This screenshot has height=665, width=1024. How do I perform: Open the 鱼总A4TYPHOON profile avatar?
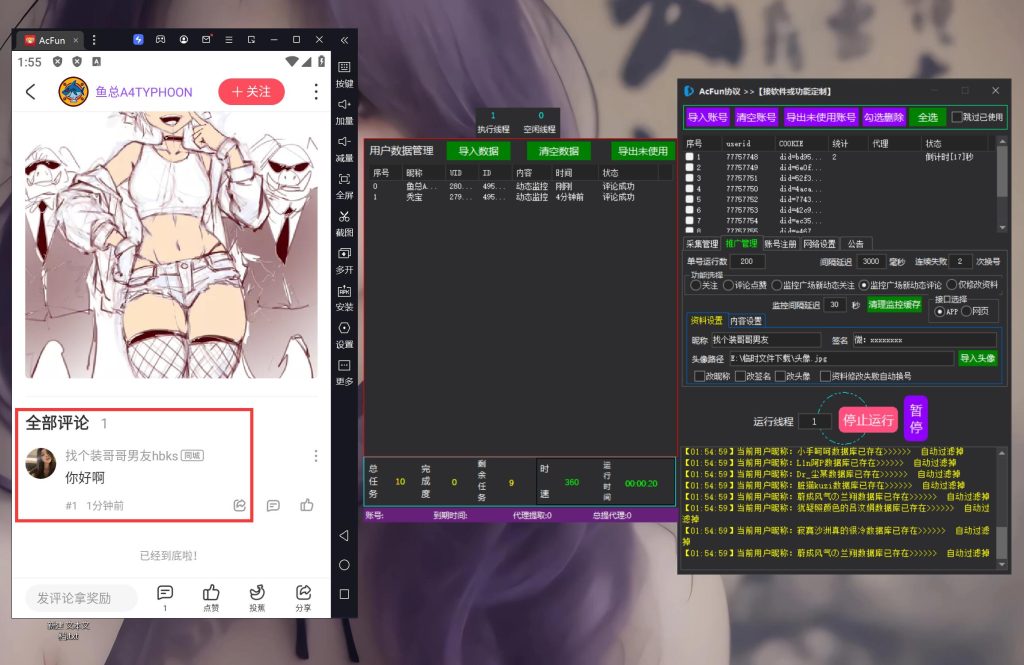pyautogui.click(x=73, y=92)
